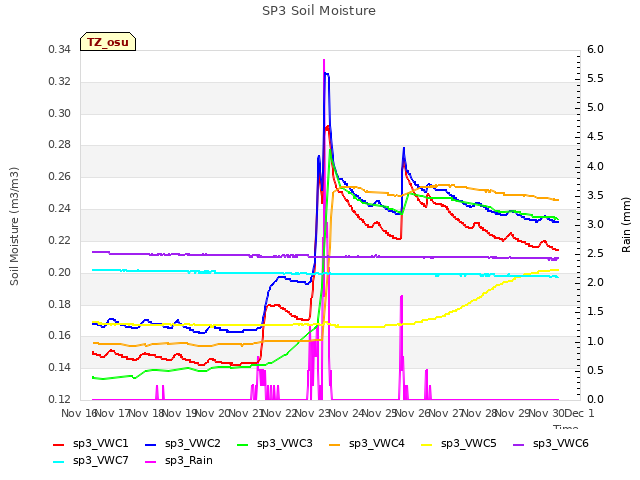Click the sp3_VWC3 legend entry
Viewport: 640px width, 480px height.
[275, 444]
